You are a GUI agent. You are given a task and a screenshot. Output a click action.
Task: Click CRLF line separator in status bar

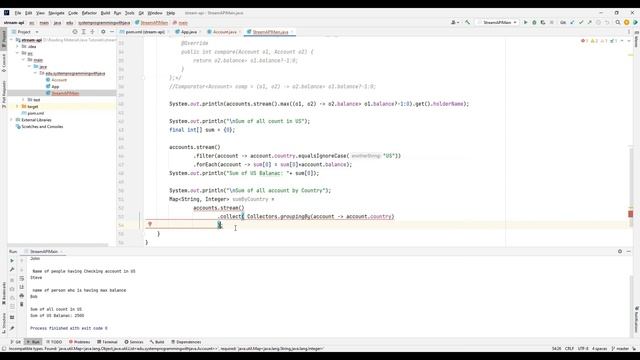(x=569, y=349)
